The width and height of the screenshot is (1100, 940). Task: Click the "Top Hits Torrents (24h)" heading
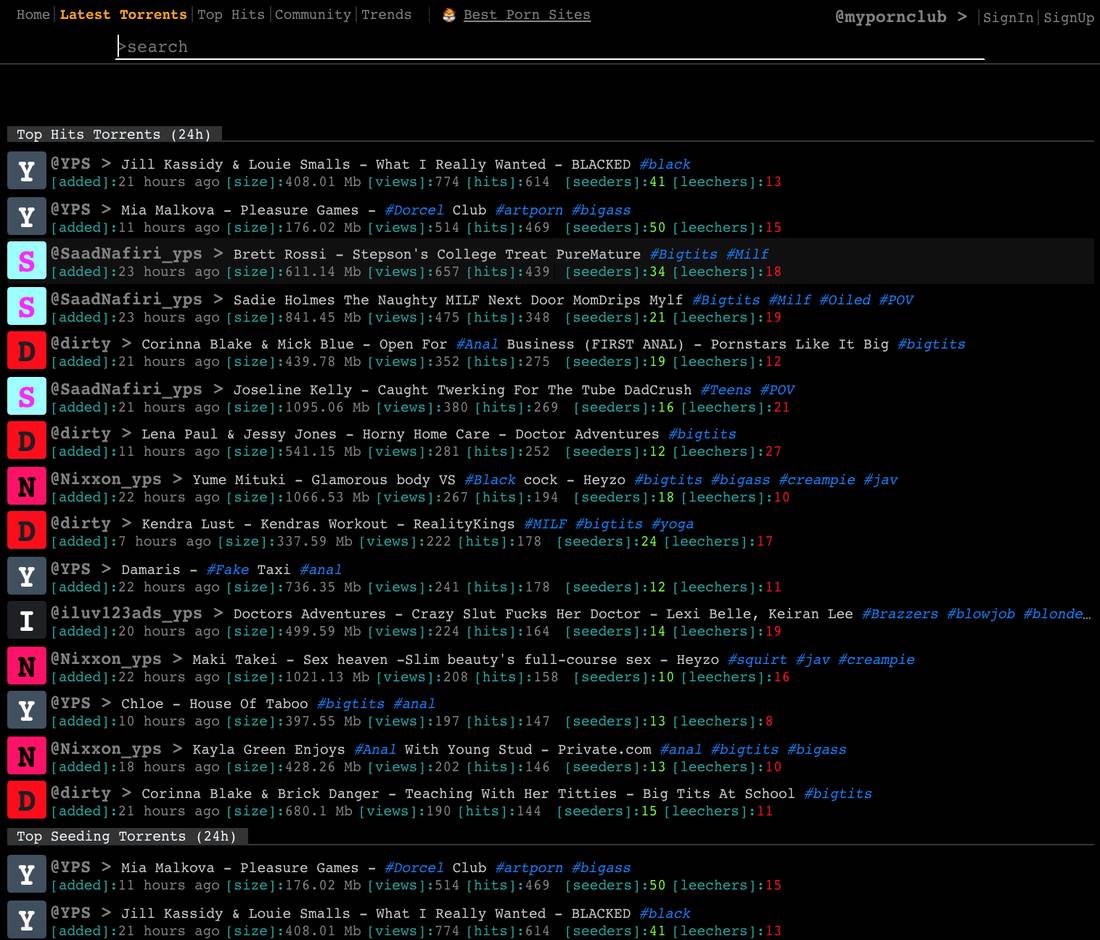114,134
